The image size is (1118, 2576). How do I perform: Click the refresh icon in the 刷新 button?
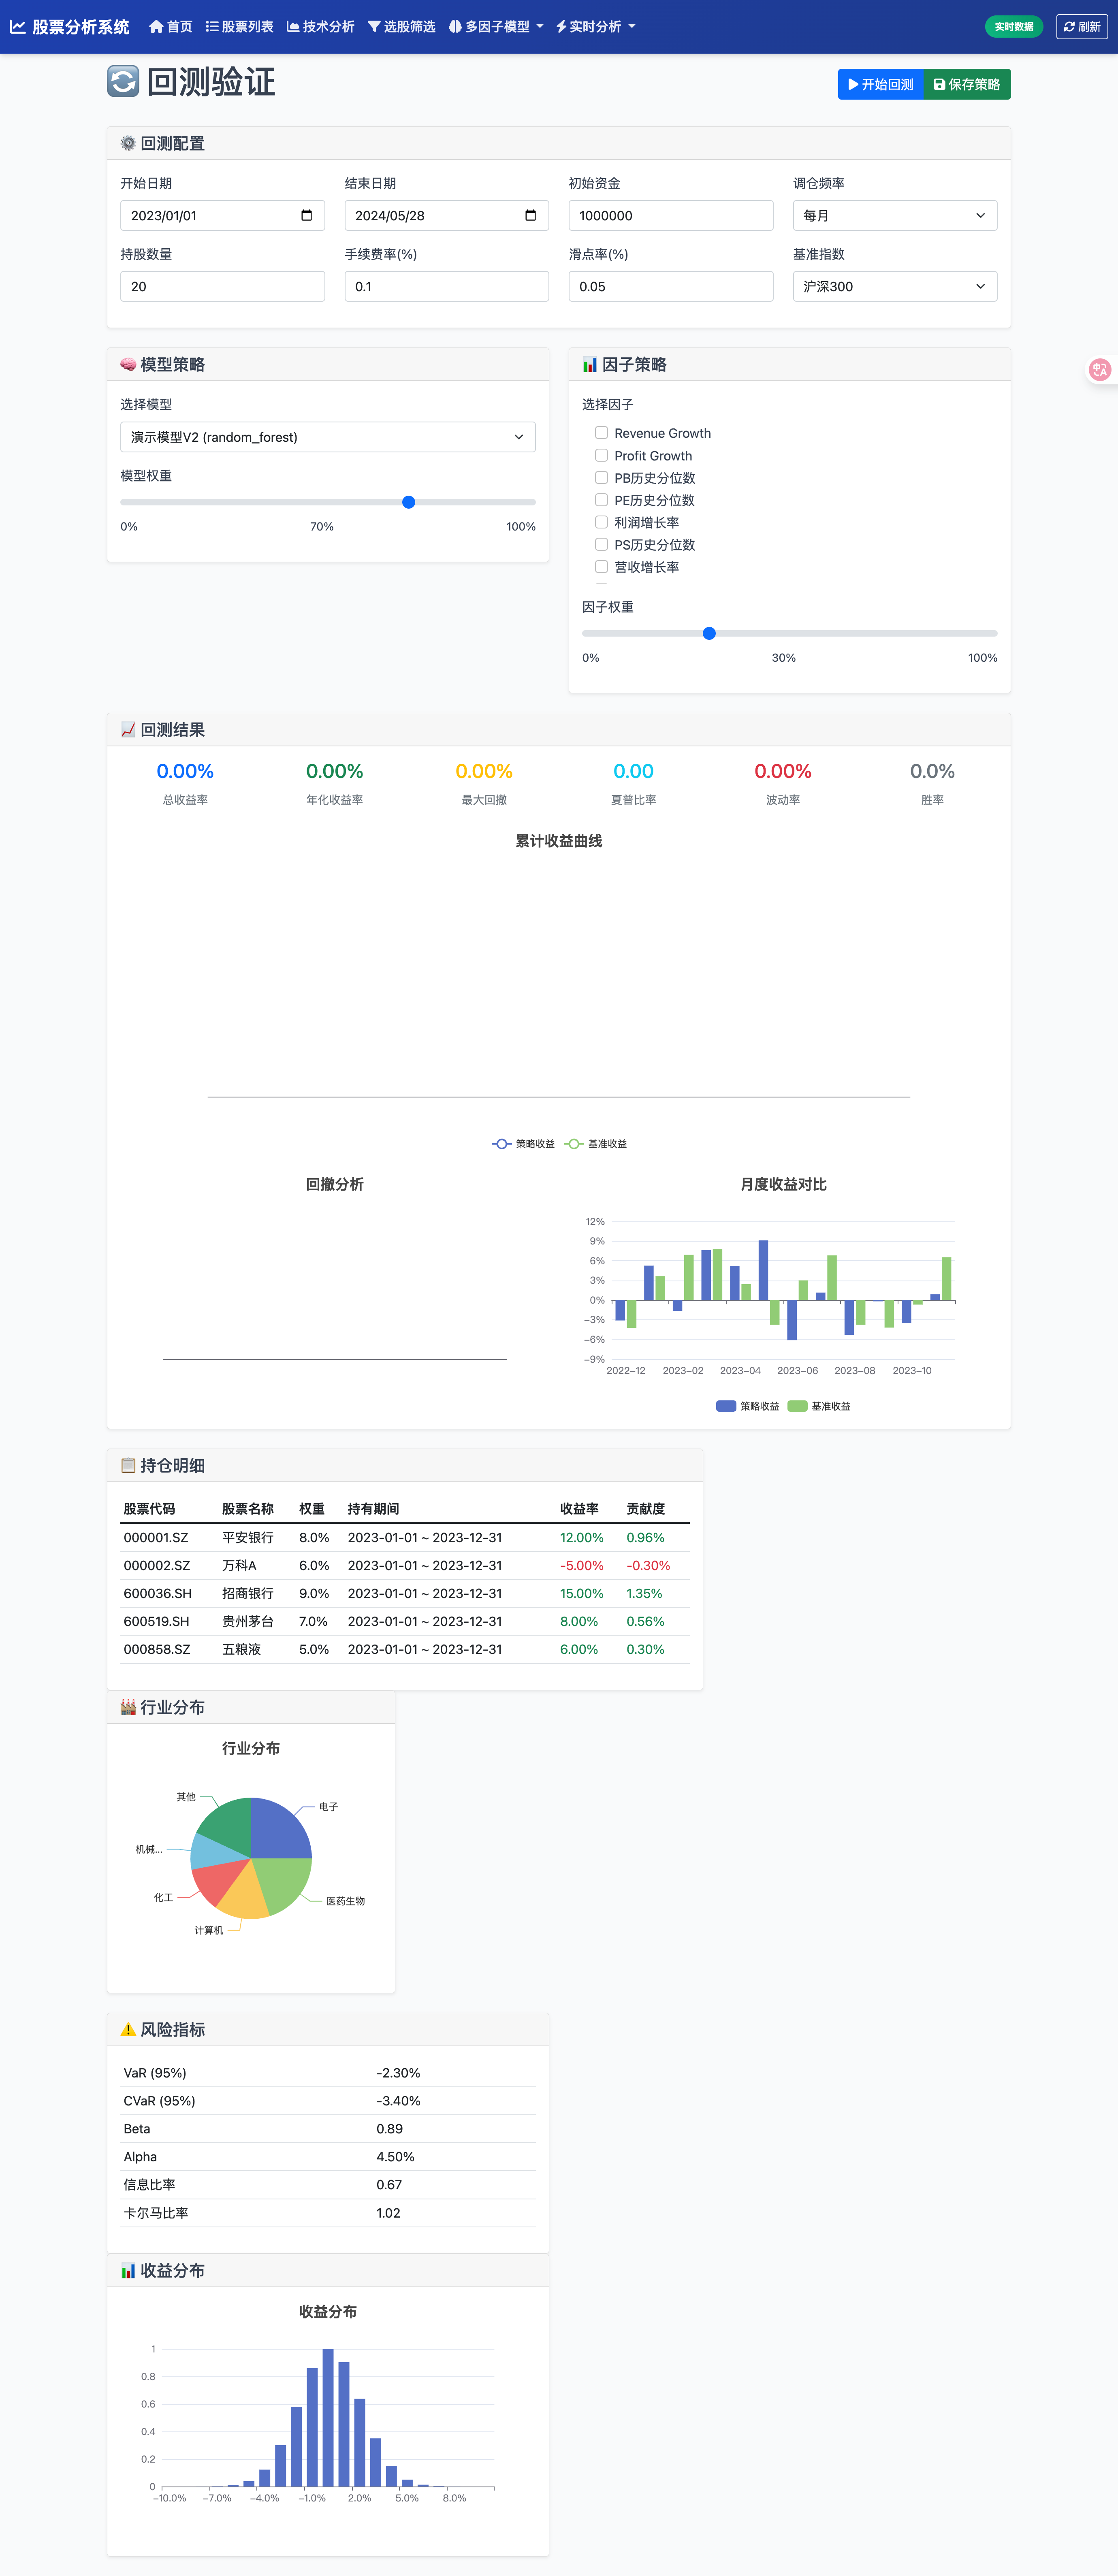coord(1069,27)
